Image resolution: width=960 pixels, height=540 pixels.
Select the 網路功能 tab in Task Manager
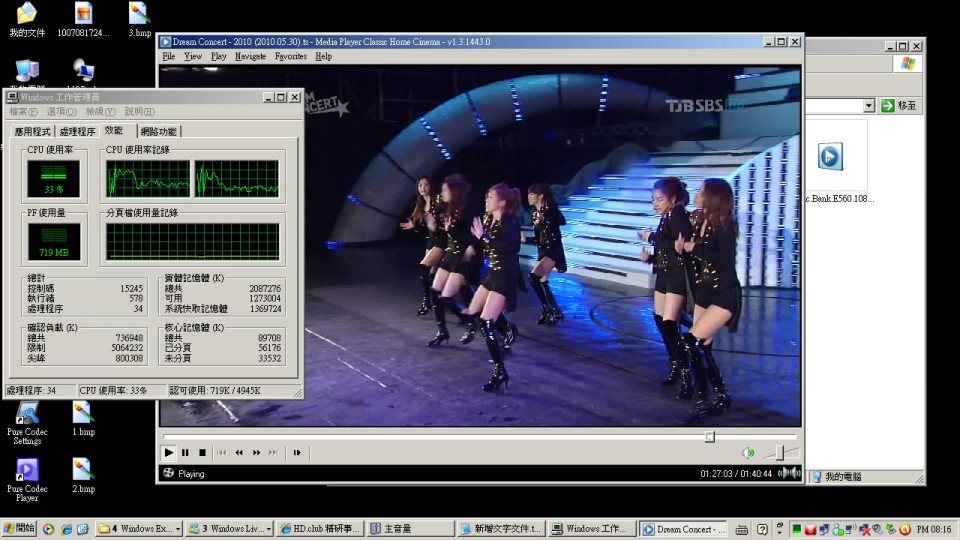[x=158, y=132]
